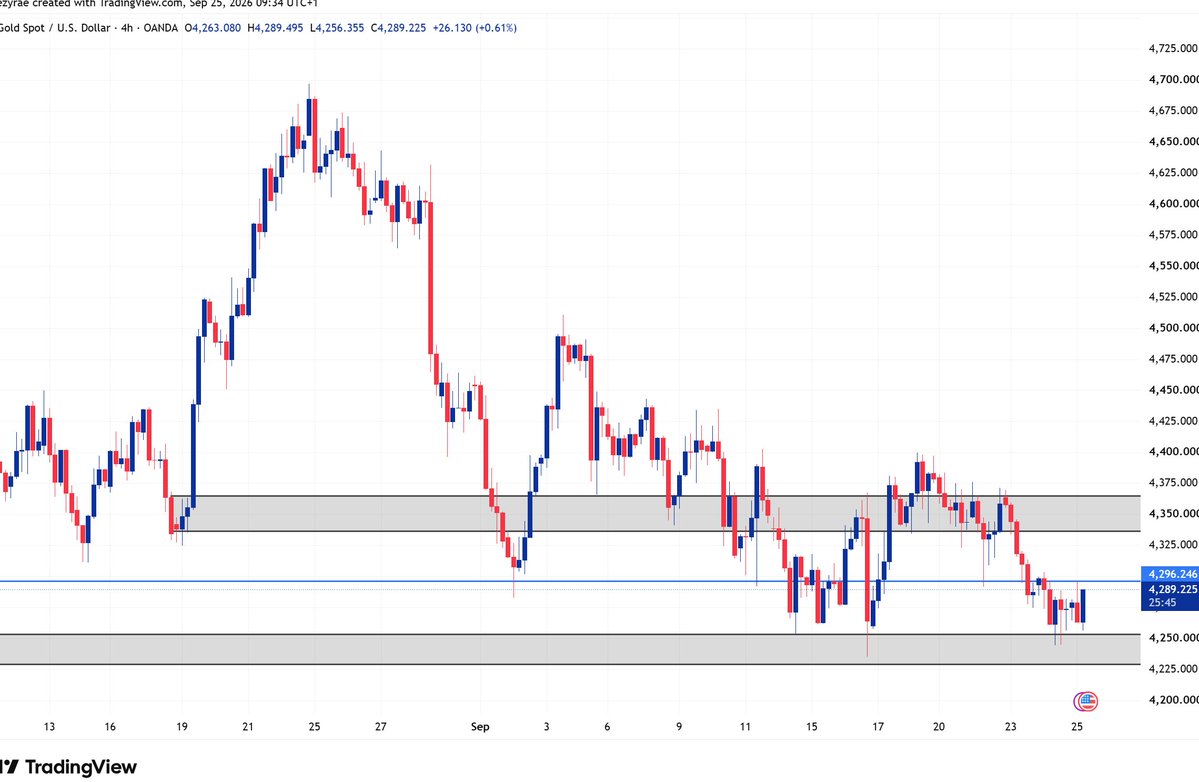Click the date 11 on the time axis
Screen dimensions: 1199x782
746,726
